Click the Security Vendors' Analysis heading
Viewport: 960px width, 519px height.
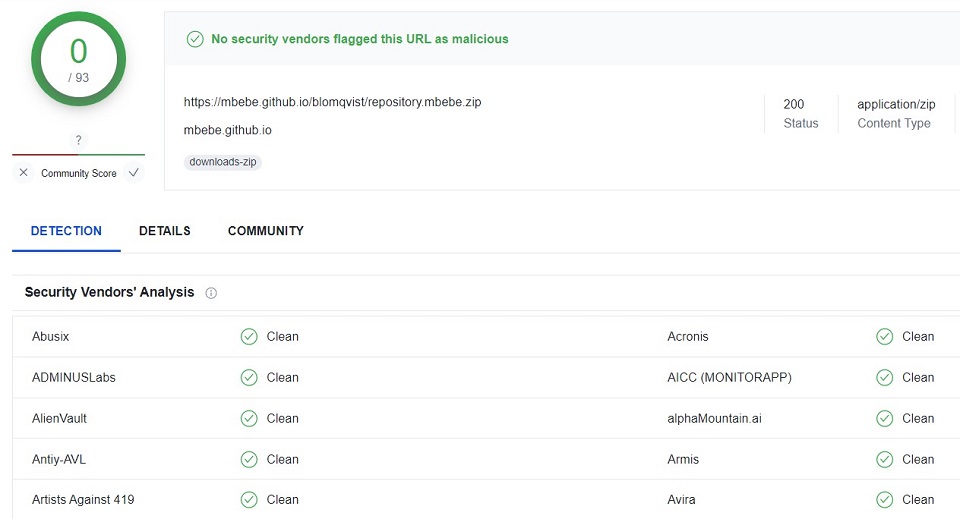coord(110,293)
